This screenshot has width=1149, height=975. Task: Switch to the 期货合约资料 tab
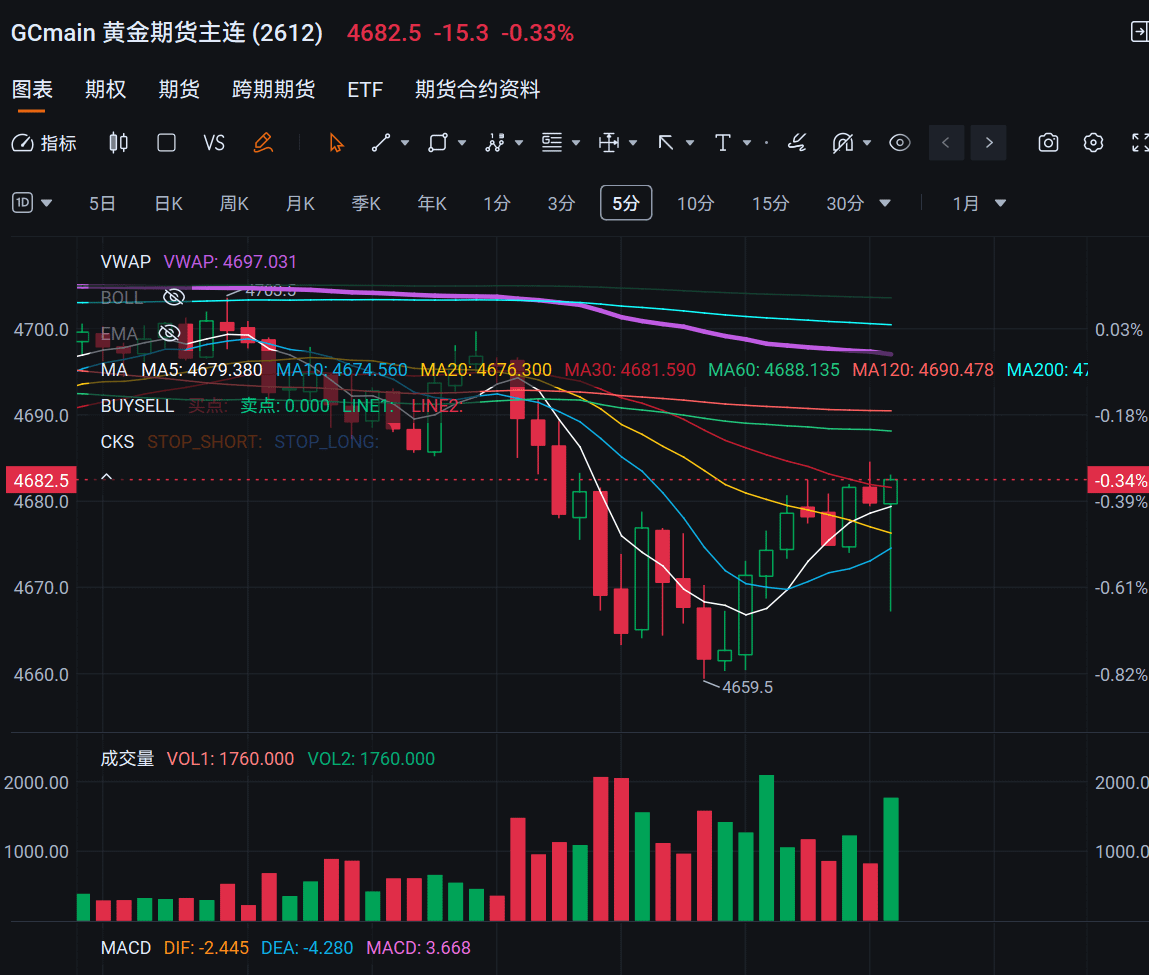(x=477, y=89)
